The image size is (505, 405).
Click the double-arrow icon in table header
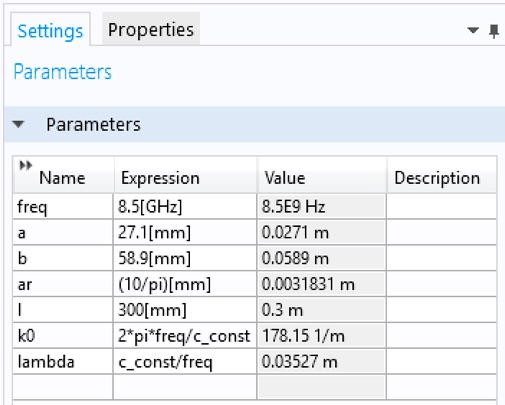coord(26,165)
